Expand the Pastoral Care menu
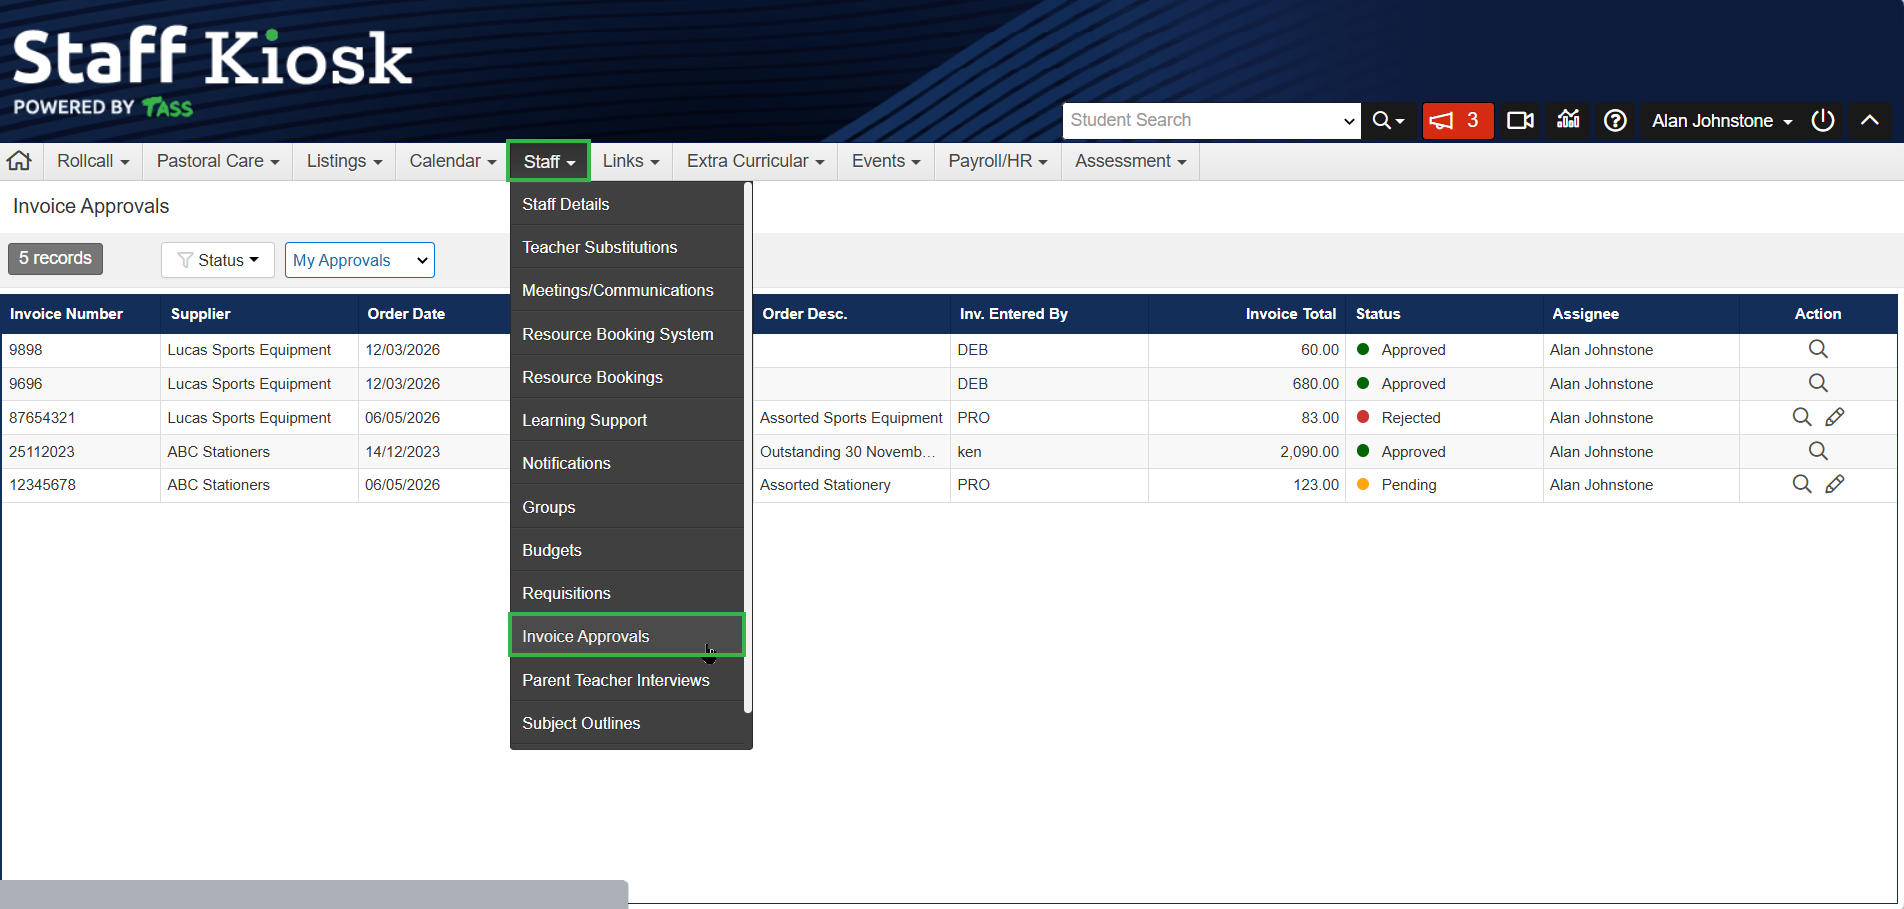This screenshot has width=1904, height=909. point(218,161)
